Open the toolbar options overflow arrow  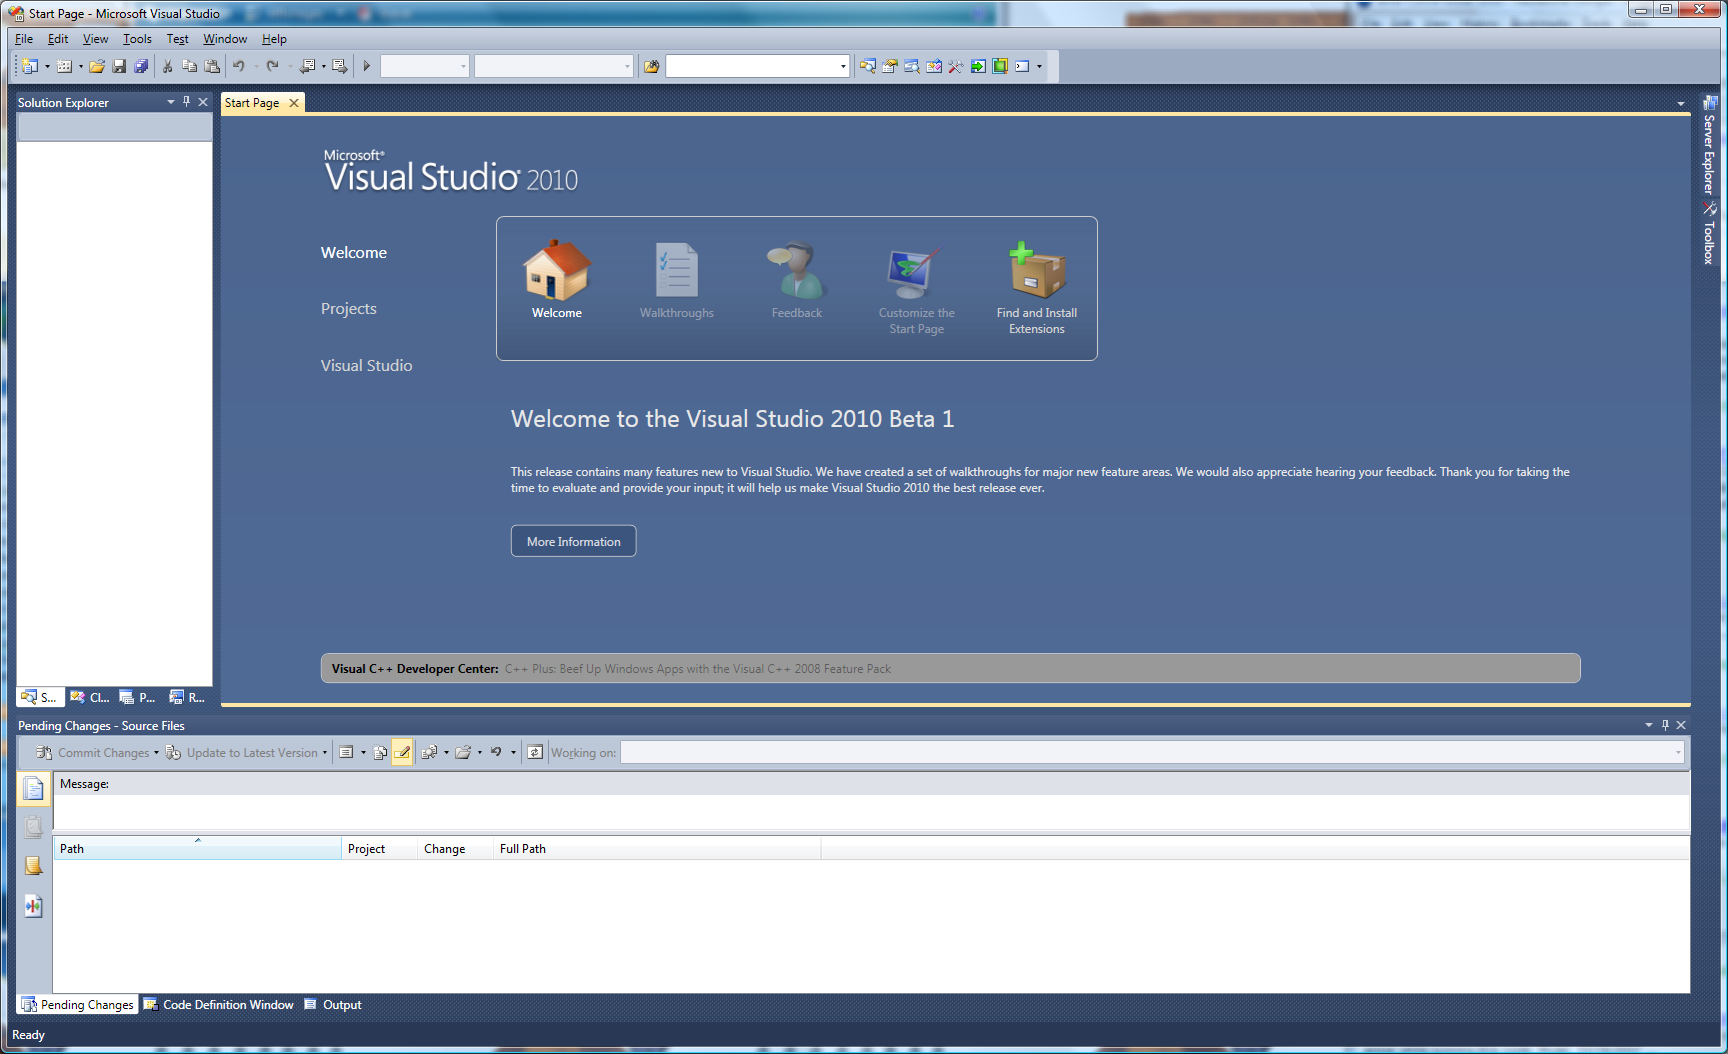click(1039, 66)
